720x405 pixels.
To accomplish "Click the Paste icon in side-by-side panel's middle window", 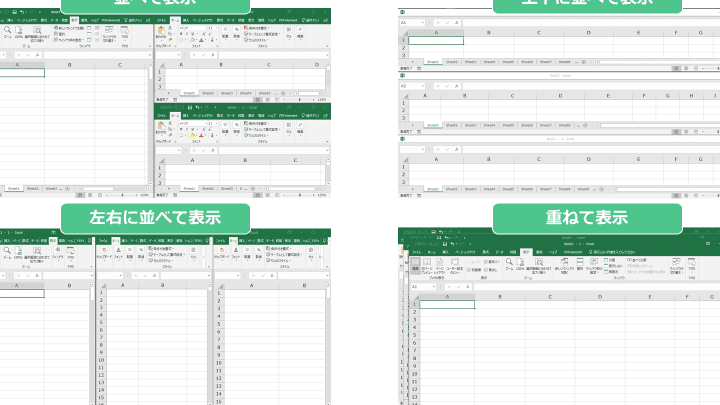I will (x=104, y=251).
